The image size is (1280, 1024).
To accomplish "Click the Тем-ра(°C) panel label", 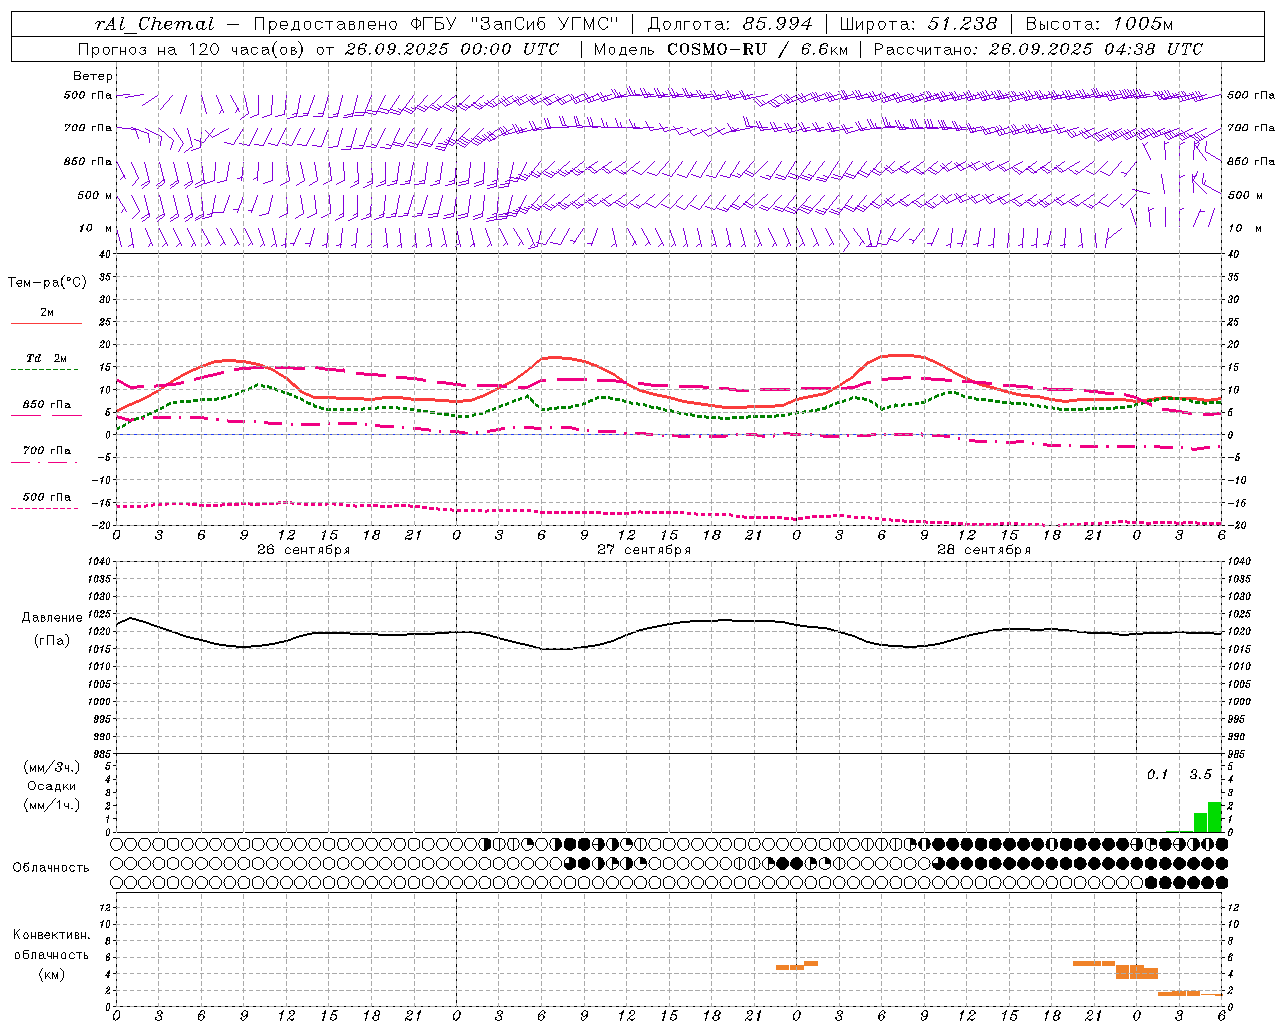I will 47,283.
